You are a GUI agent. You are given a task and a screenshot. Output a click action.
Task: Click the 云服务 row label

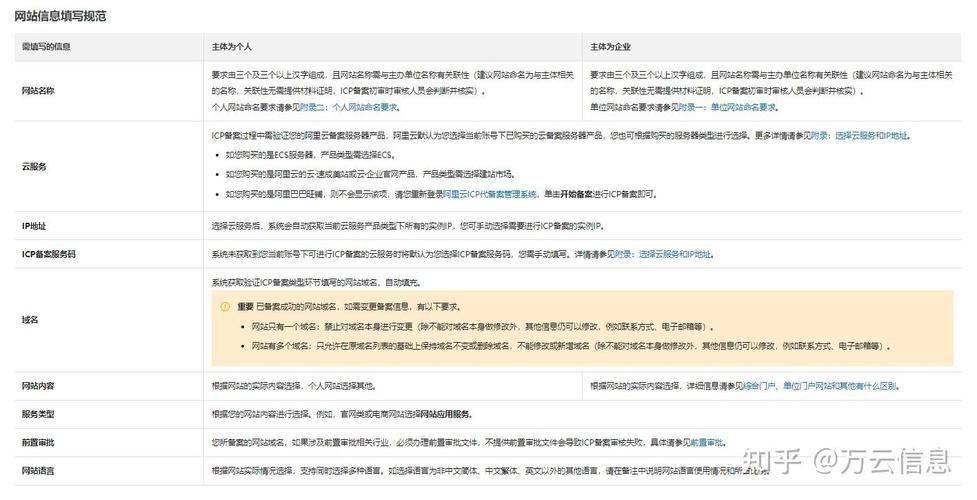(x=34, y=166)
